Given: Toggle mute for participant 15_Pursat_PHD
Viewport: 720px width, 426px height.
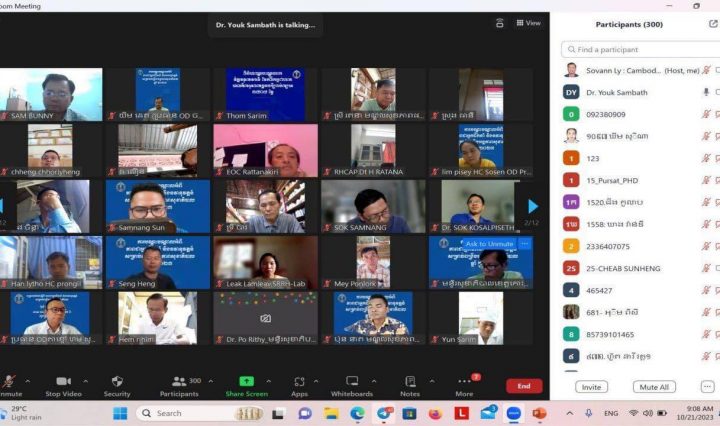Looking at the screenshot, I should click(x=707, y=180).
